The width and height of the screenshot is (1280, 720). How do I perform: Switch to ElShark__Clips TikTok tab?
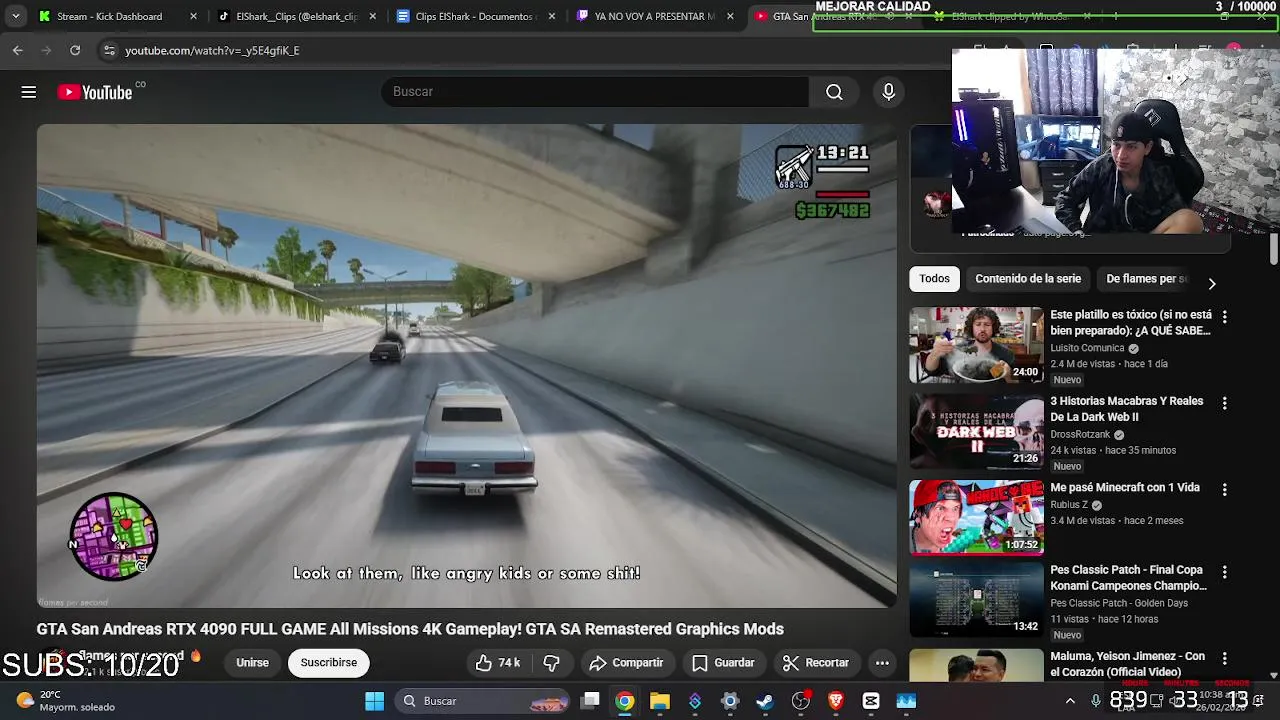coord(297,16)
